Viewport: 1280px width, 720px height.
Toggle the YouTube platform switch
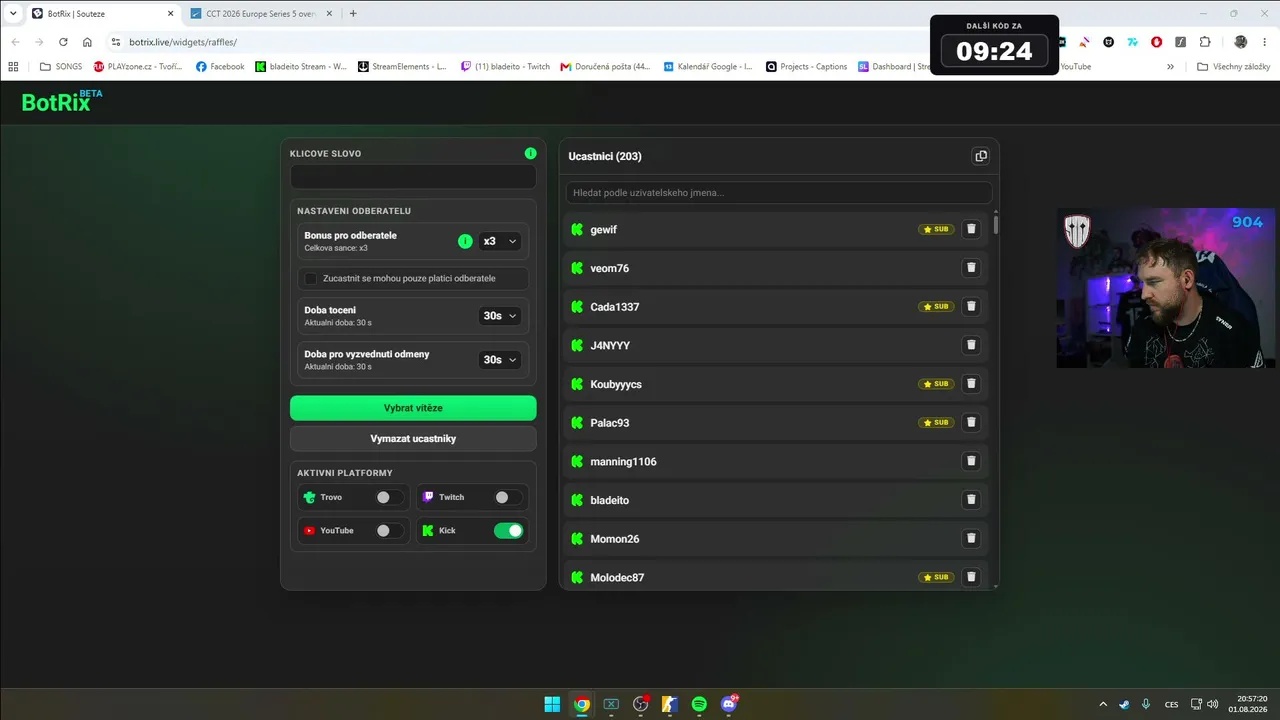(389, 531)
